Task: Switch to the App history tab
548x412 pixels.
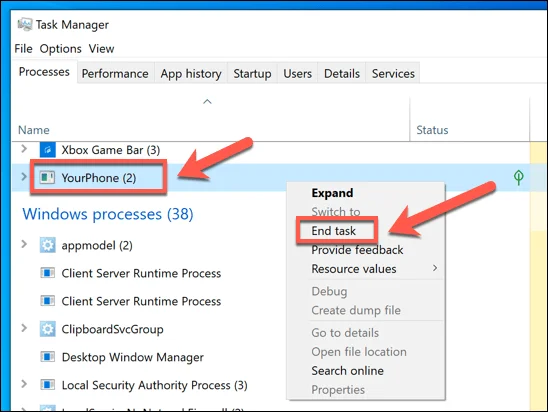Action: [191, 73]
